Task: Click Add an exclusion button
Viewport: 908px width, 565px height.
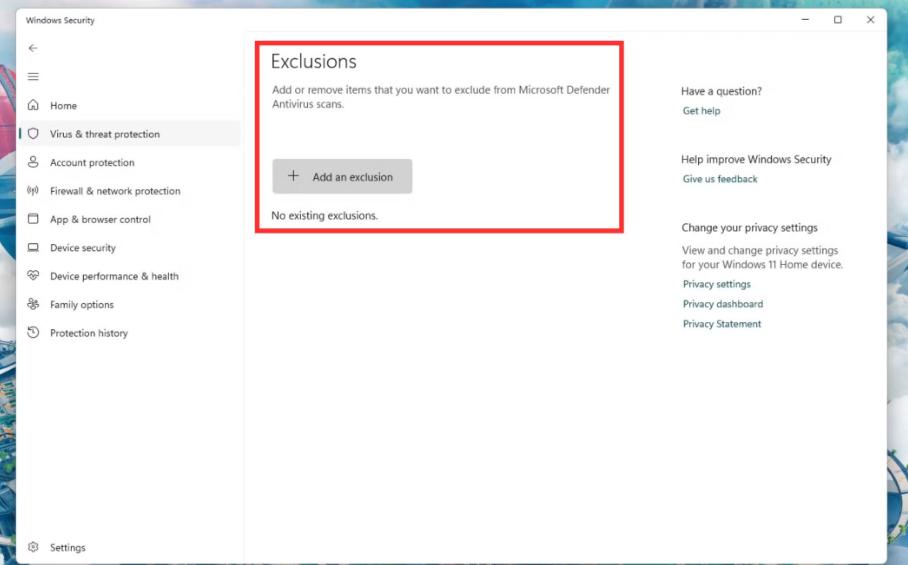Action: pyautogui.click(x=342, y=177)
